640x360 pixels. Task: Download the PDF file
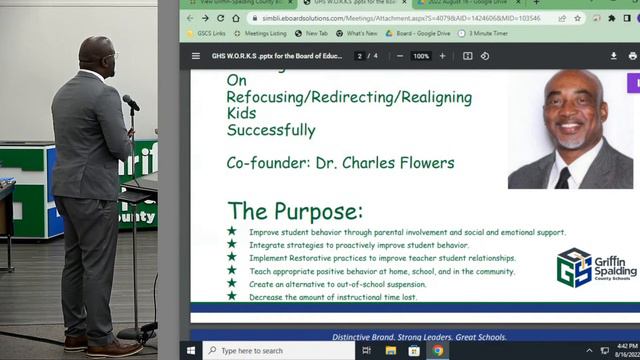613,56
